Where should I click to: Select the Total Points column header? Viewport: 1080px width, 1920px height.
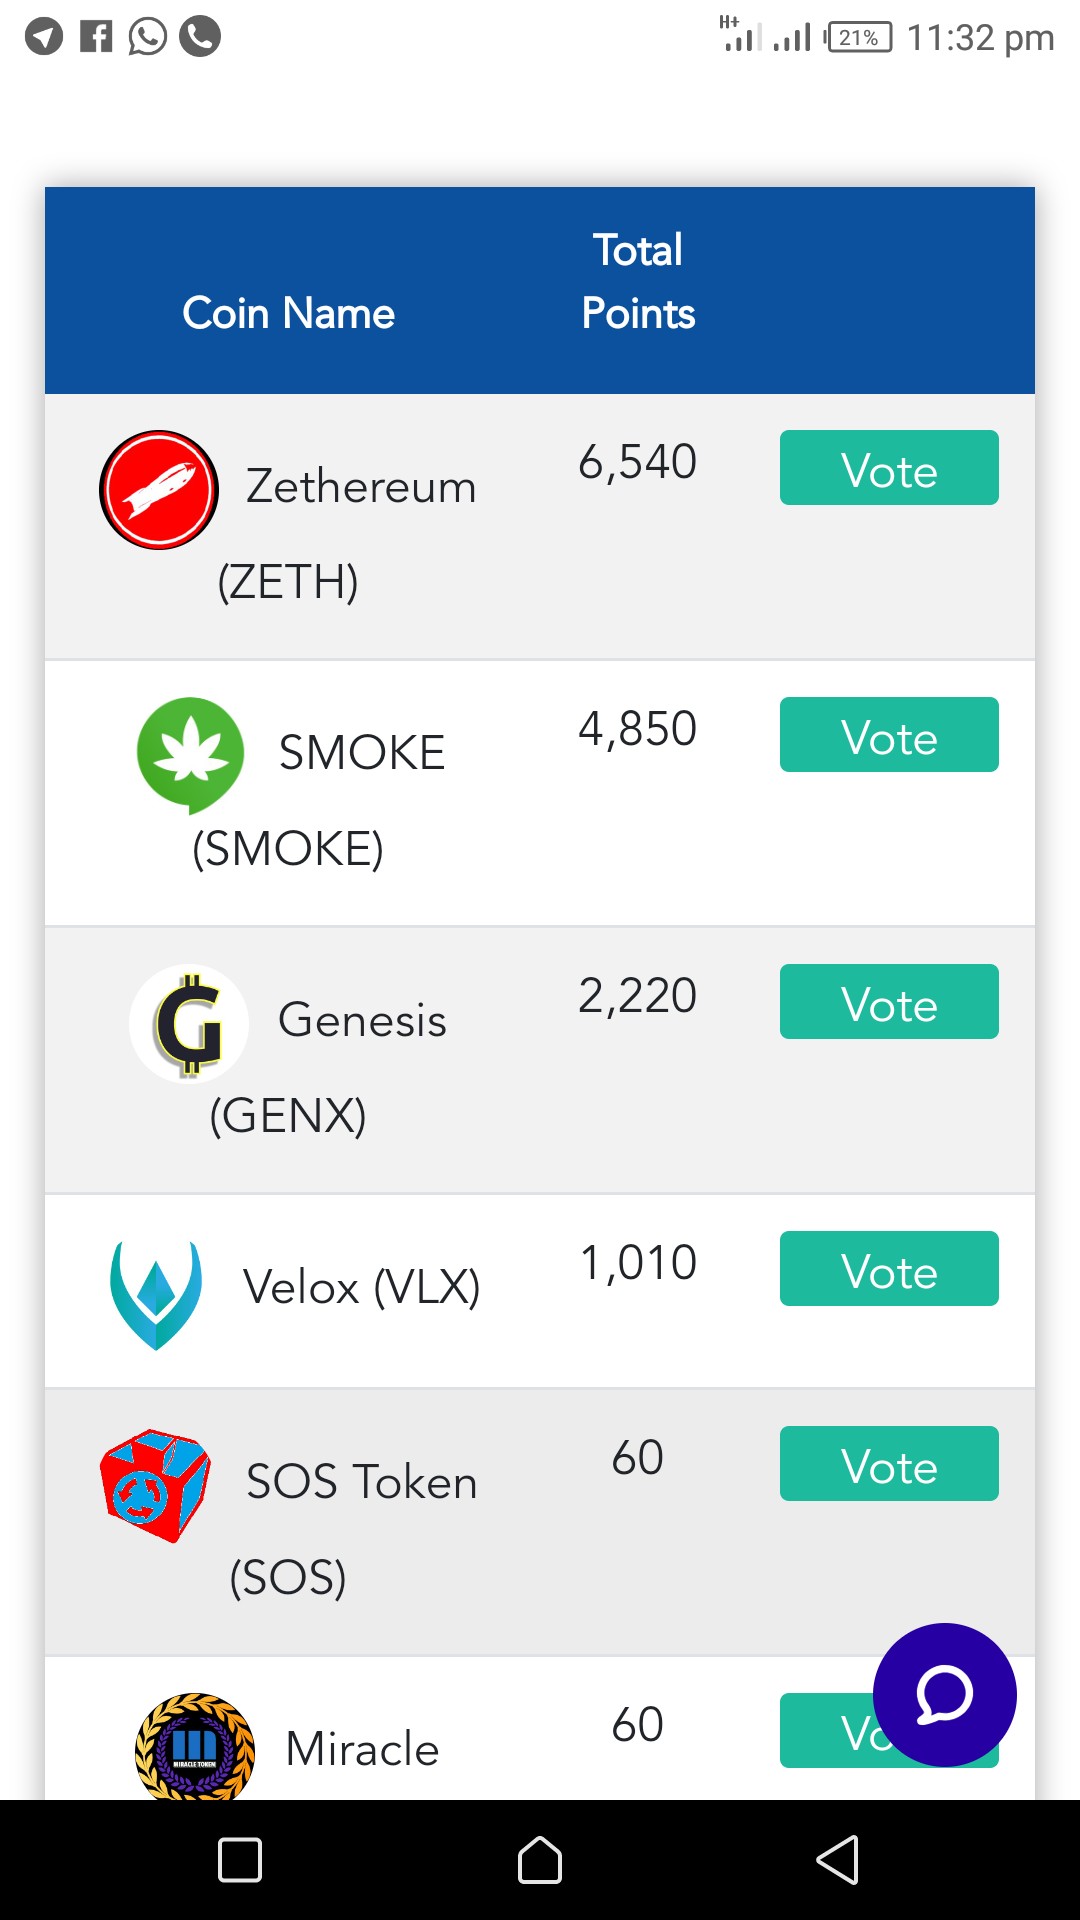point(638,282)
